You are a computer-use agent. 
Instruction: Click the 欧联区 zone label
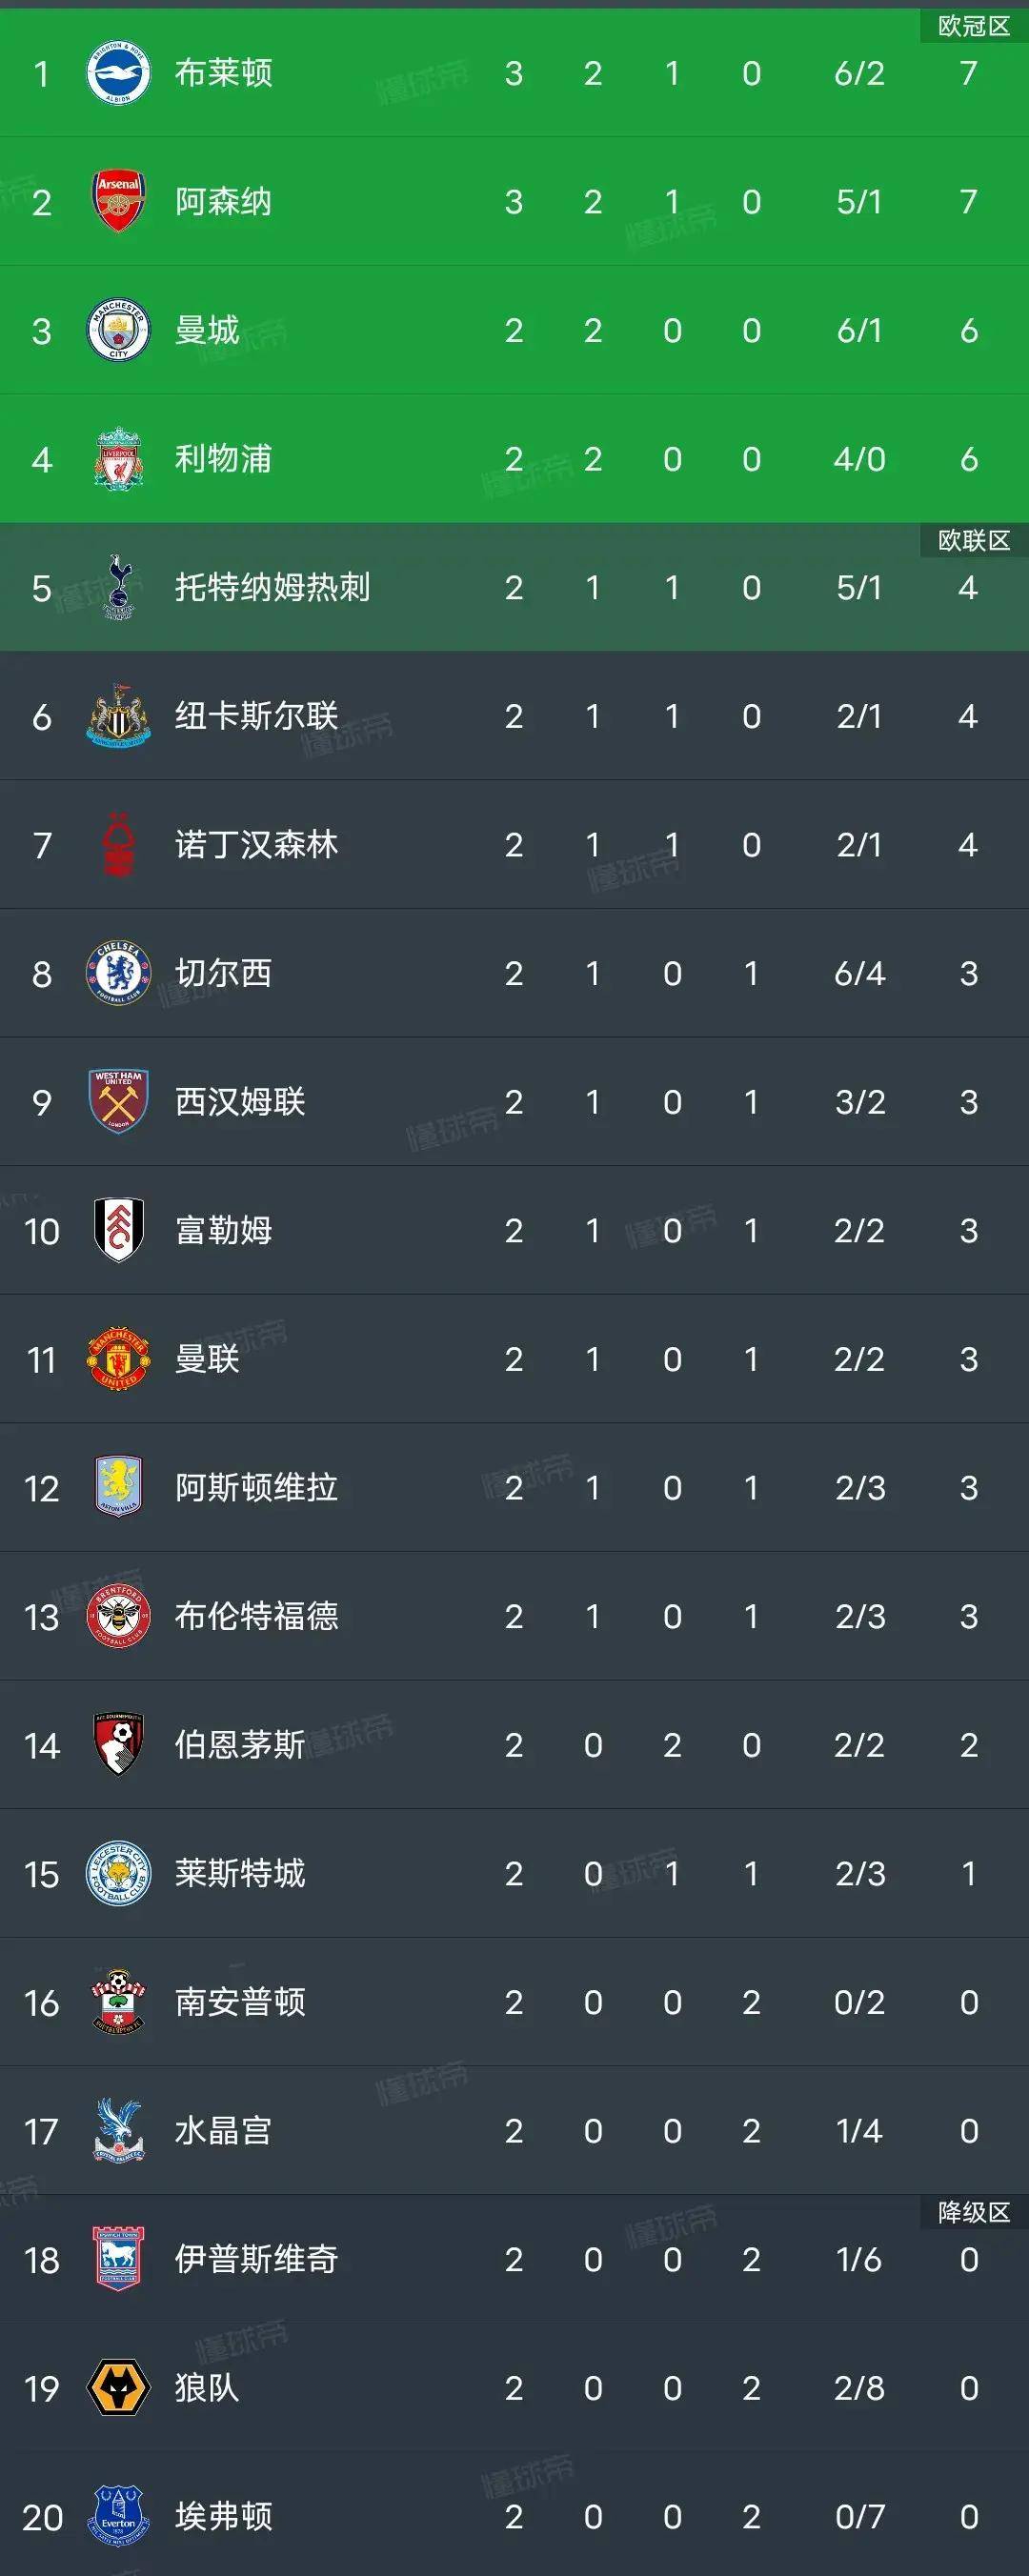(x=973, y=541)
